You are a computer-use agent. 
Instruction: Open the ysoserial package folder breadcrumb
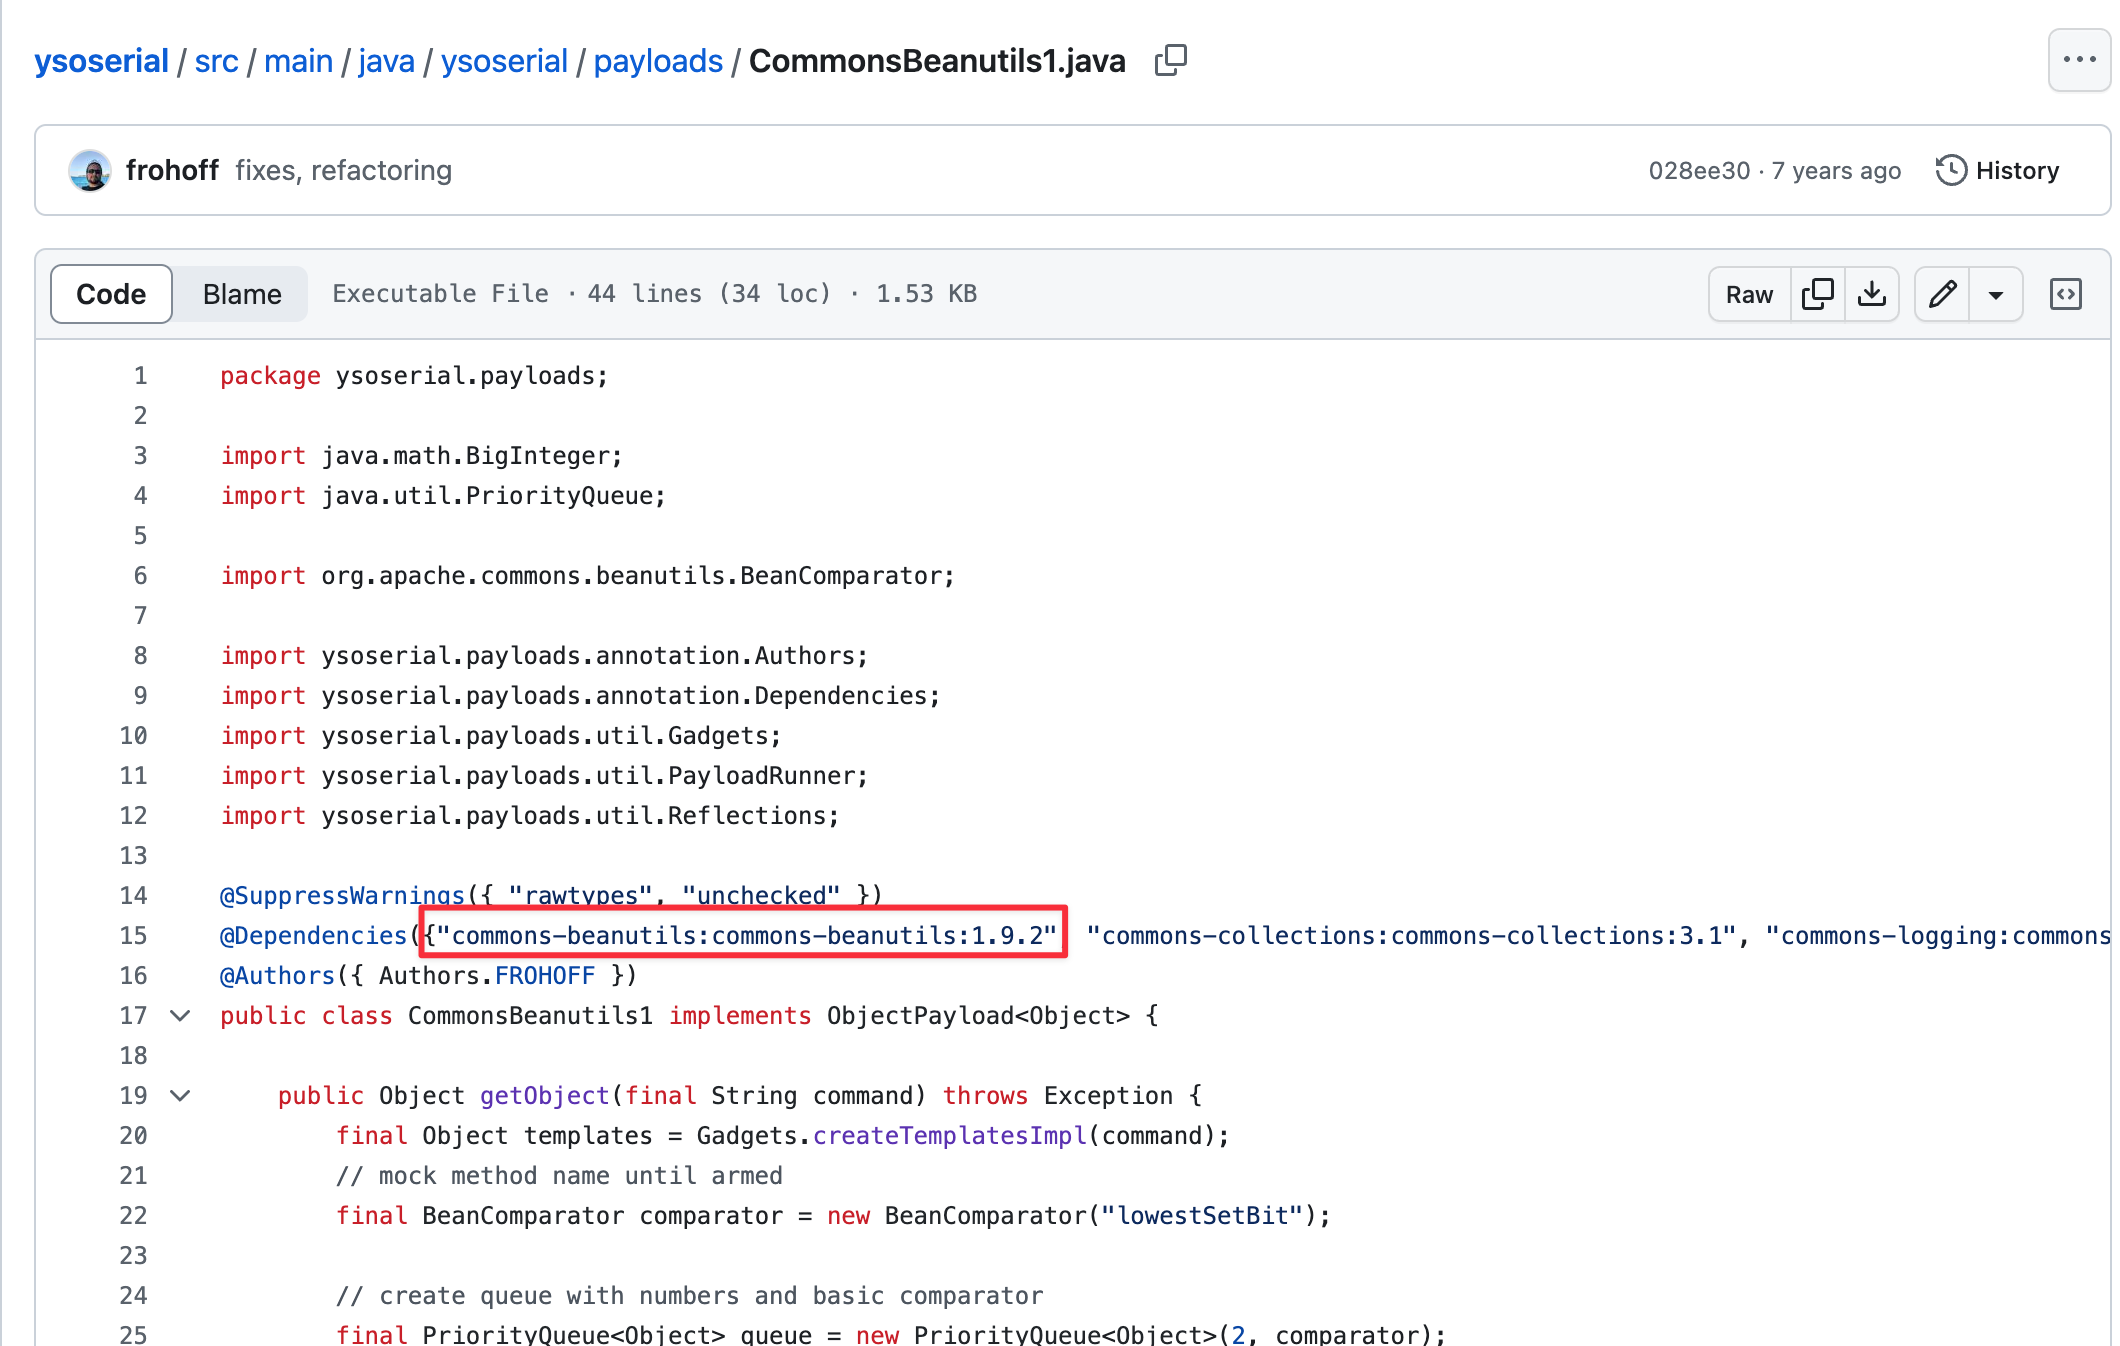tap(504, 61)
